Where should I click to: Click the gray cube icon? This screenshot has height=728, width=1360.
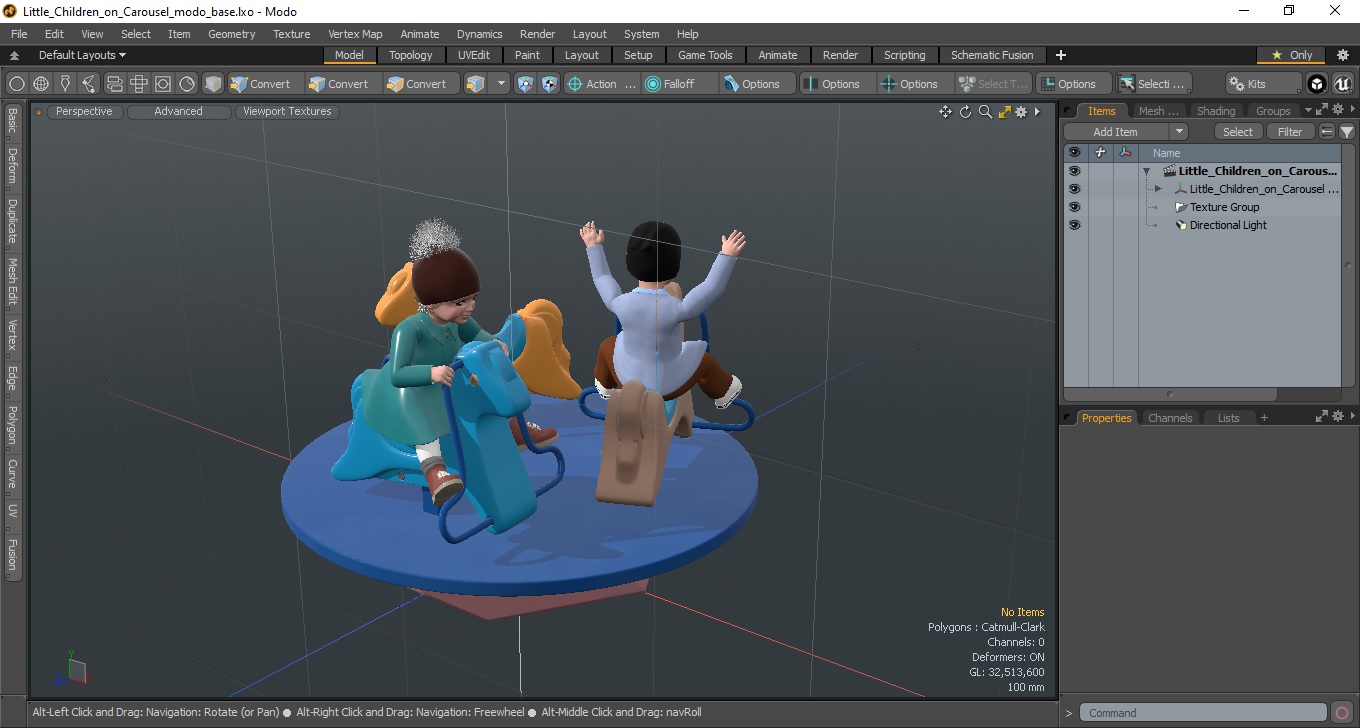[213, 84]
